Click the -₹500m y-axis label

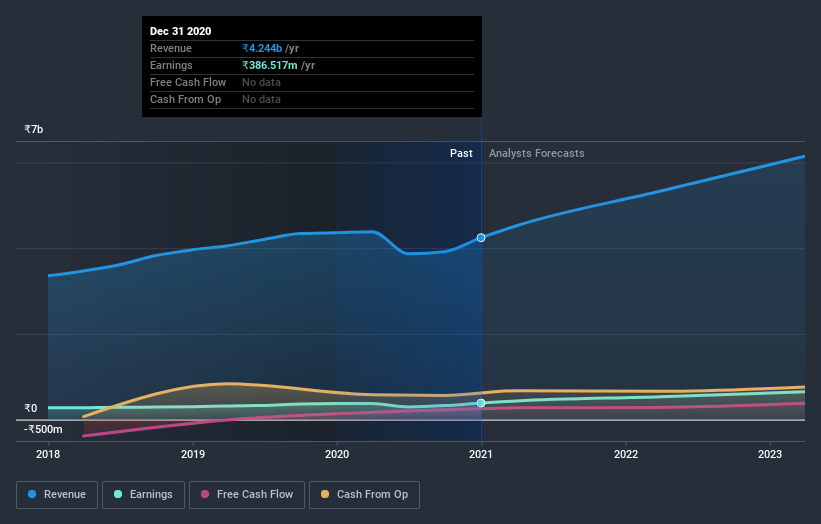pos(43,429)
